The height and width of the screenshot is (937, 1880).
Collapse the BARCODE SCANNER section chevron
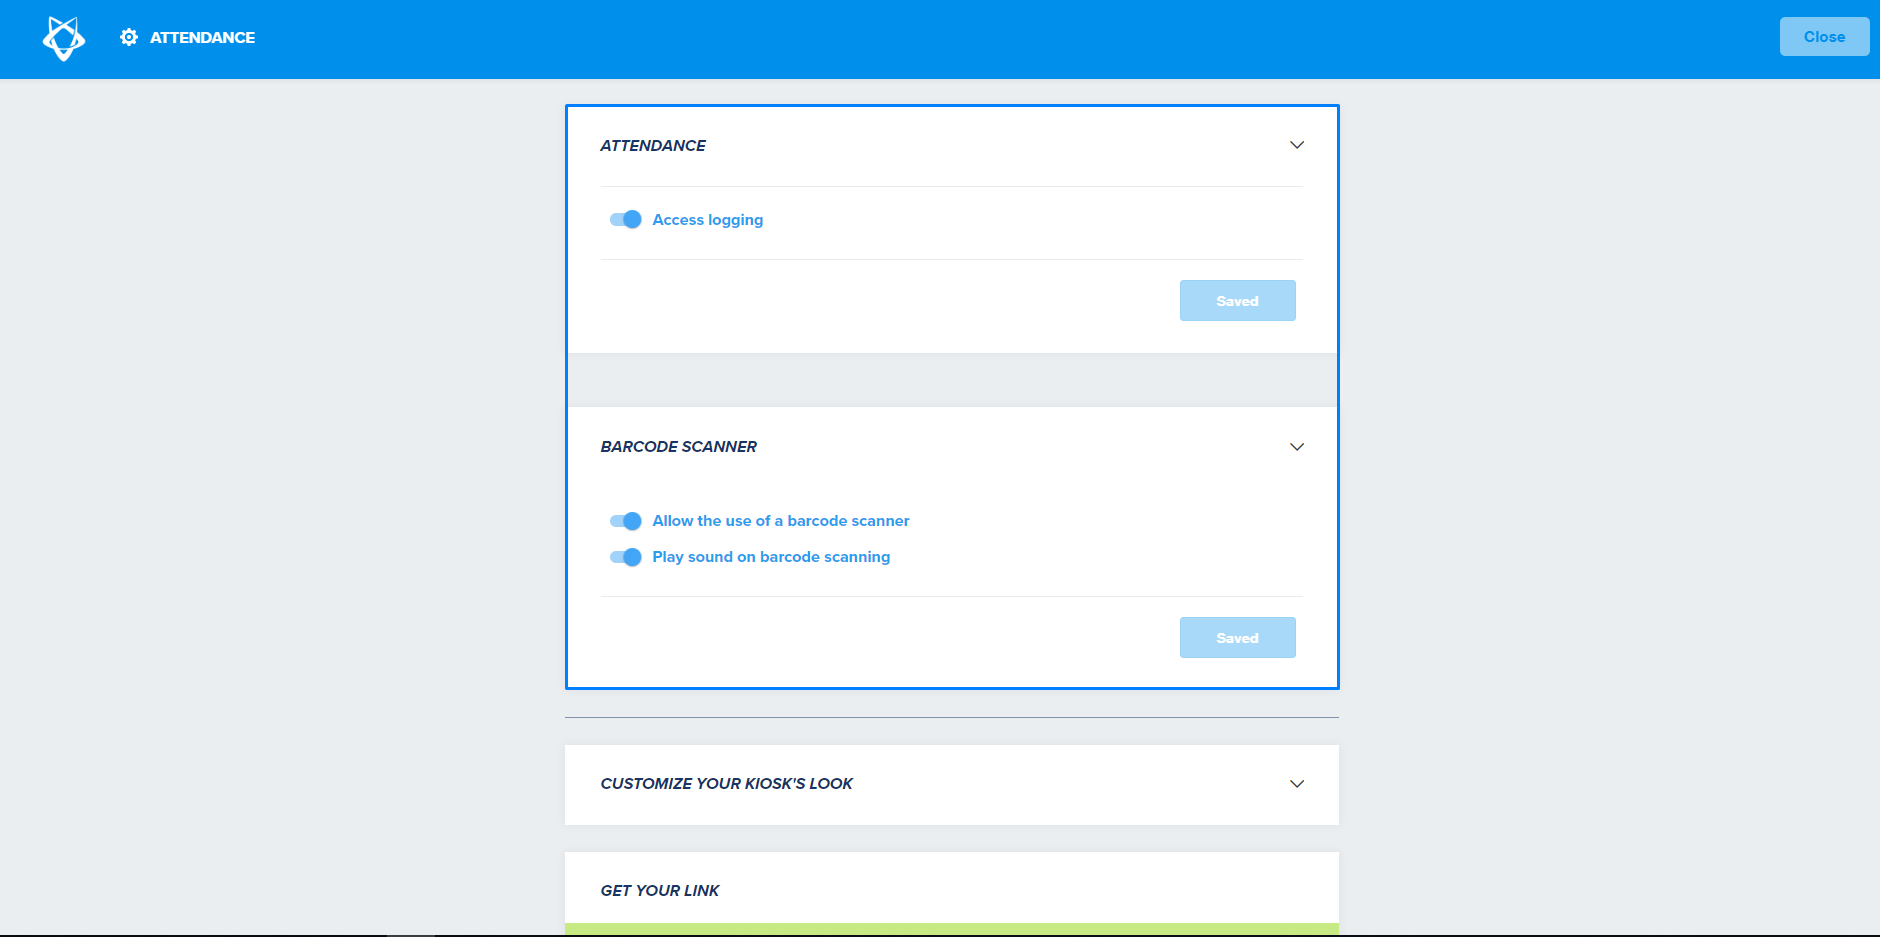[1297, 447]
